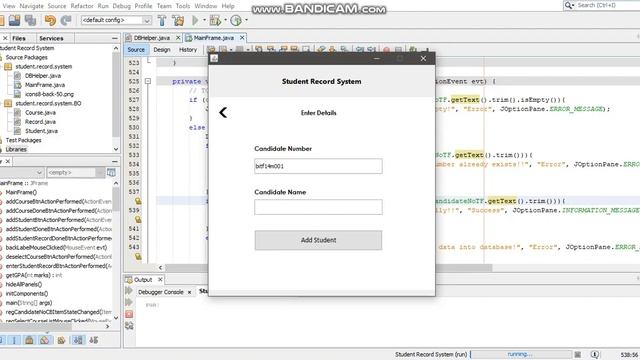Click the settings icon below Output stop button
Screen dimensions: 640x360
(129, 326)
